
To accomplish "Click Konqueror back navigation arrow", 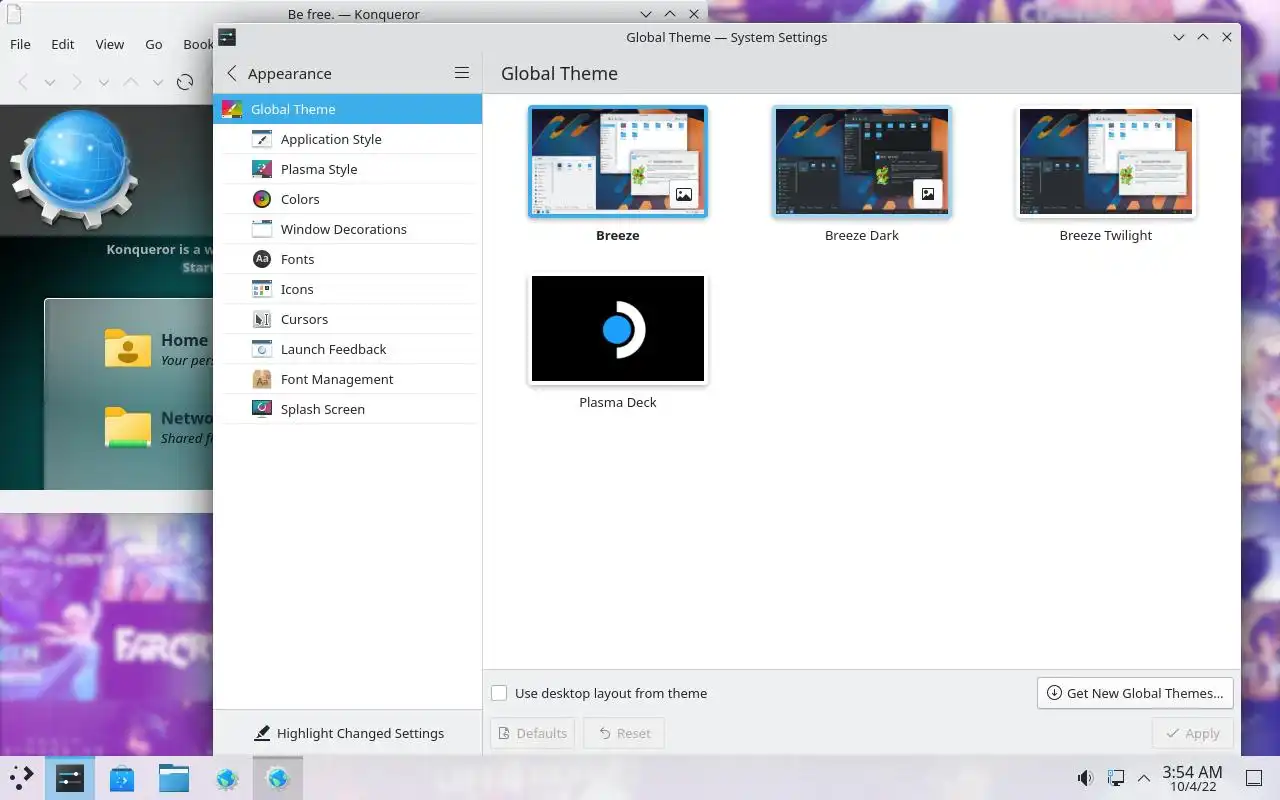I will (24, 82).
